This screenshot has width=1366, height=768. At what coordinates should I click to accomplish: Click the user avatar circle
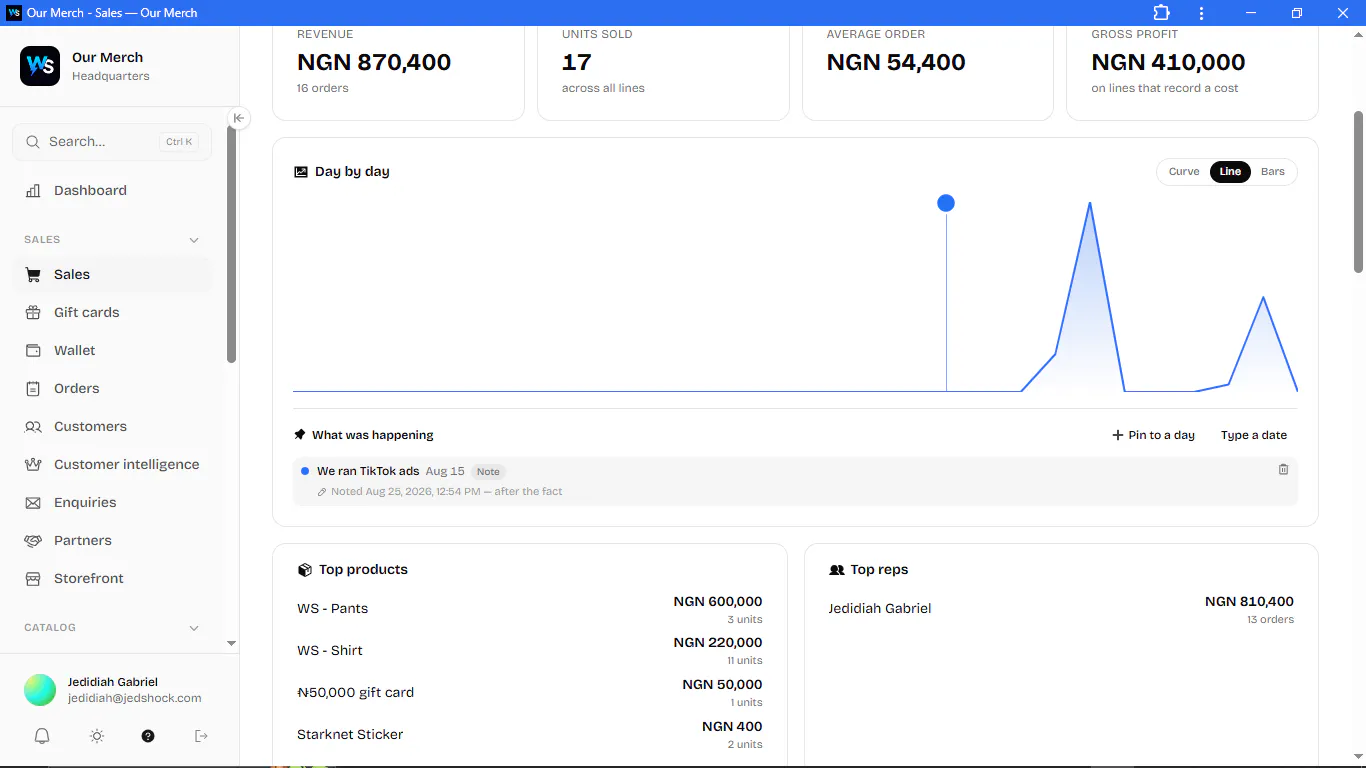(40, 690)
